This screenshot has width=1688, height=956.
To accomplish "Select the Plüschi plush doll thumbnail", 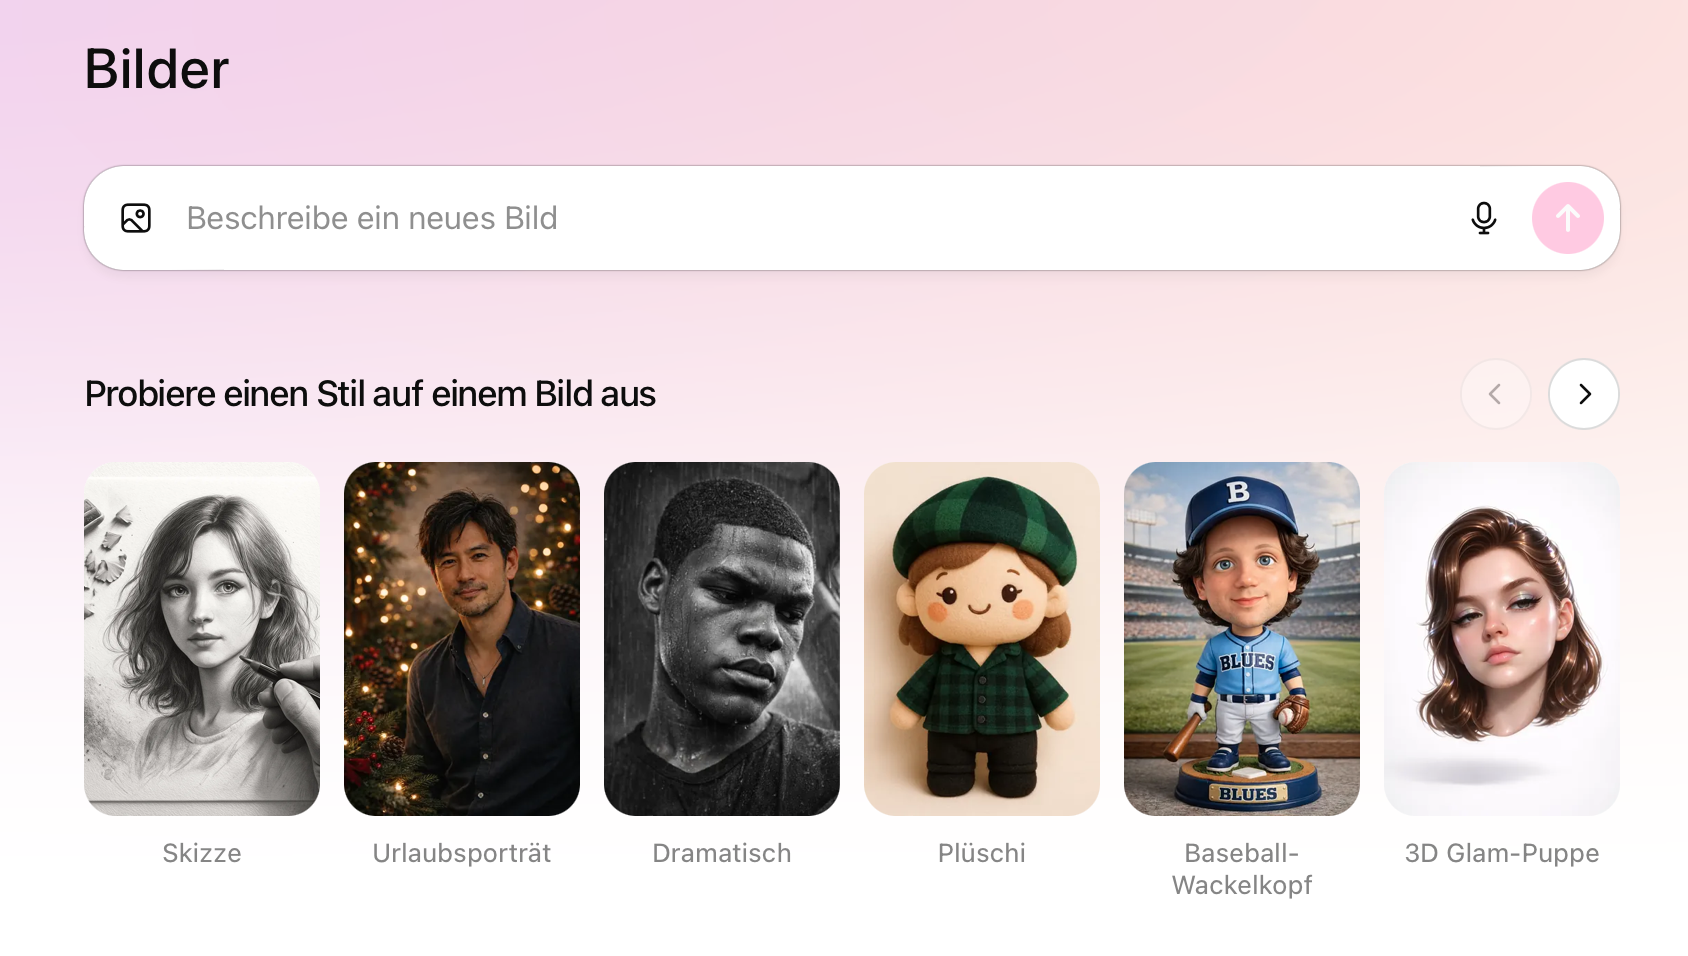I will click(982, 638).
